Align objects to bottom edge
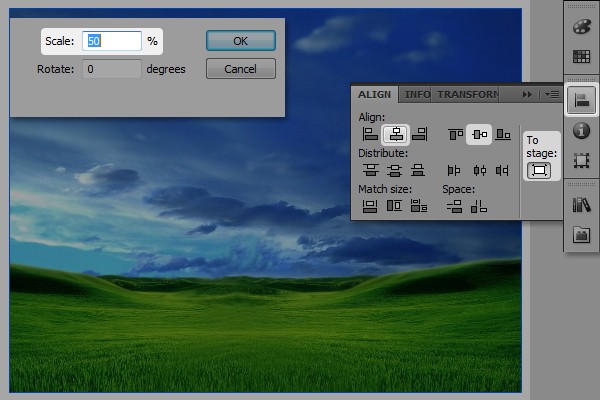Screen dimensions: 600x400 click(503, 134)
